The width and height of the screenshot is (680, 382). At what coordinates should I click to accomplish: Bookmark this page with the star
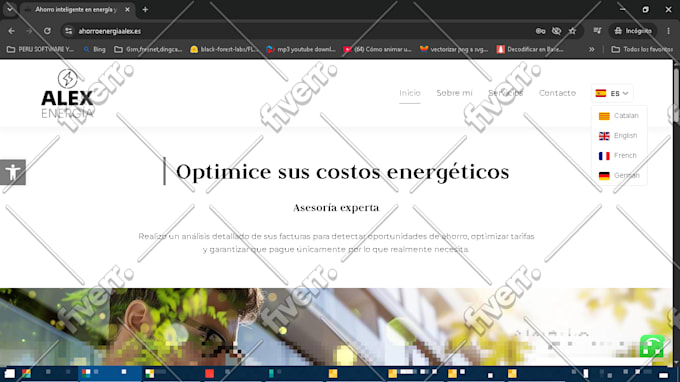click(572, 31)
